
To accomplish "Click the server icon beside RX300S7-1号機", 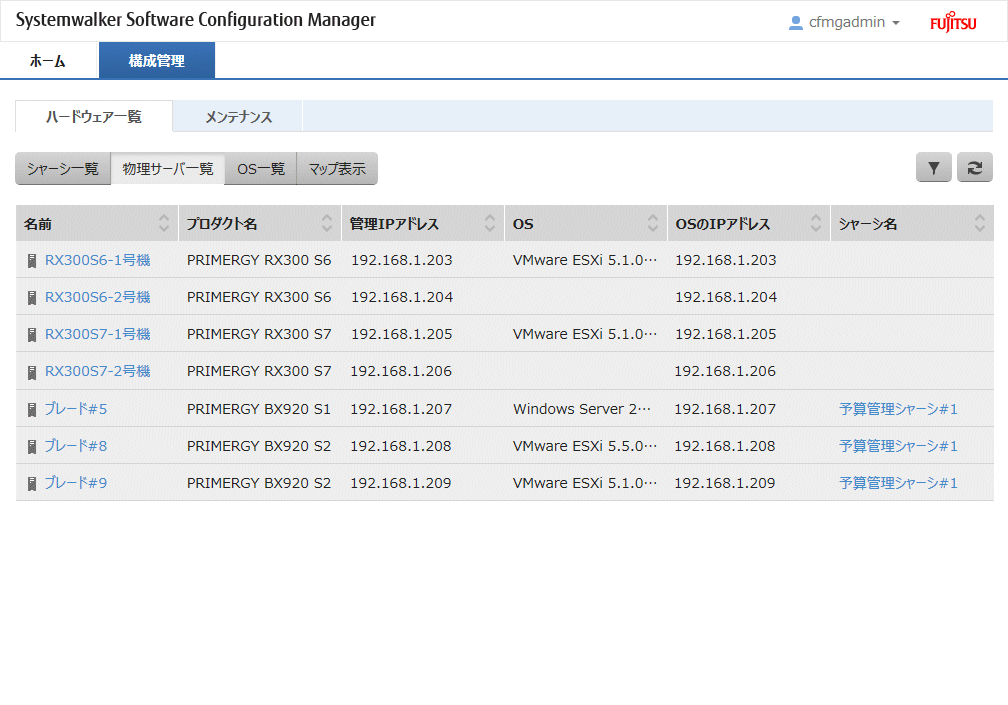I will tap(32, 335).
